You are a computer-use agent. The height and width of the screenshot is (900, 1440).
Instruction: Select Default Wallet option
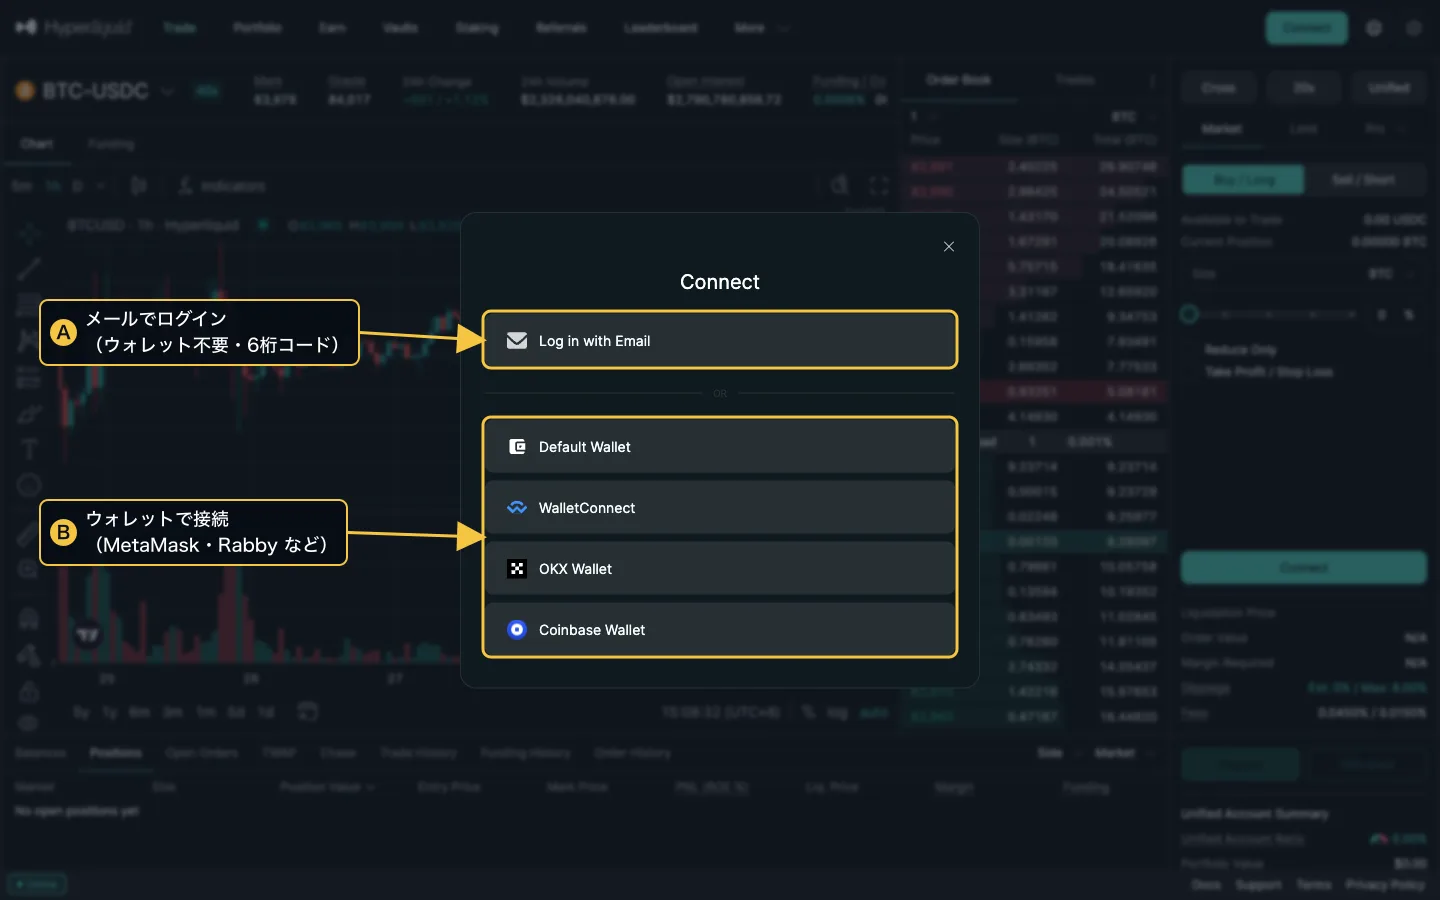point(720,447)
